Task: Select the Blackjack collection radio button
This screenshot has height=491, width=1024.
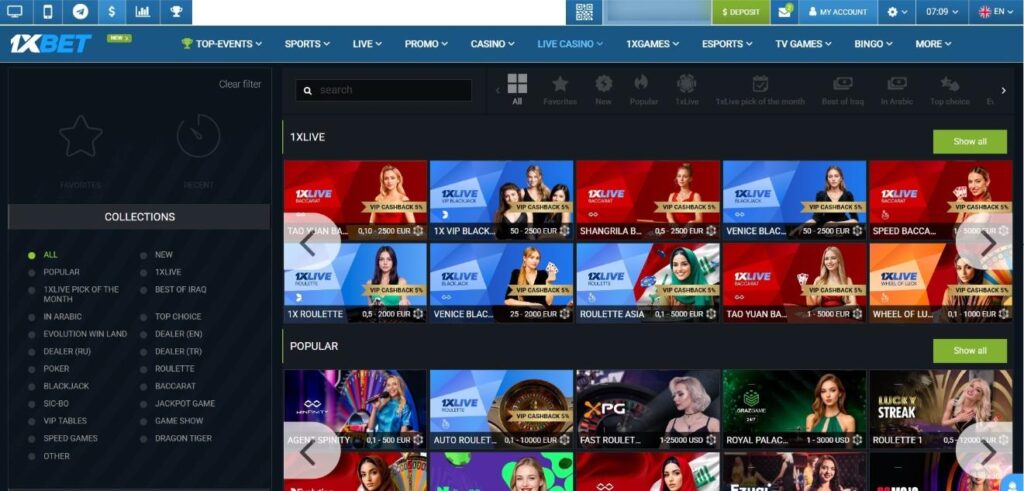Action: point(32,386)
